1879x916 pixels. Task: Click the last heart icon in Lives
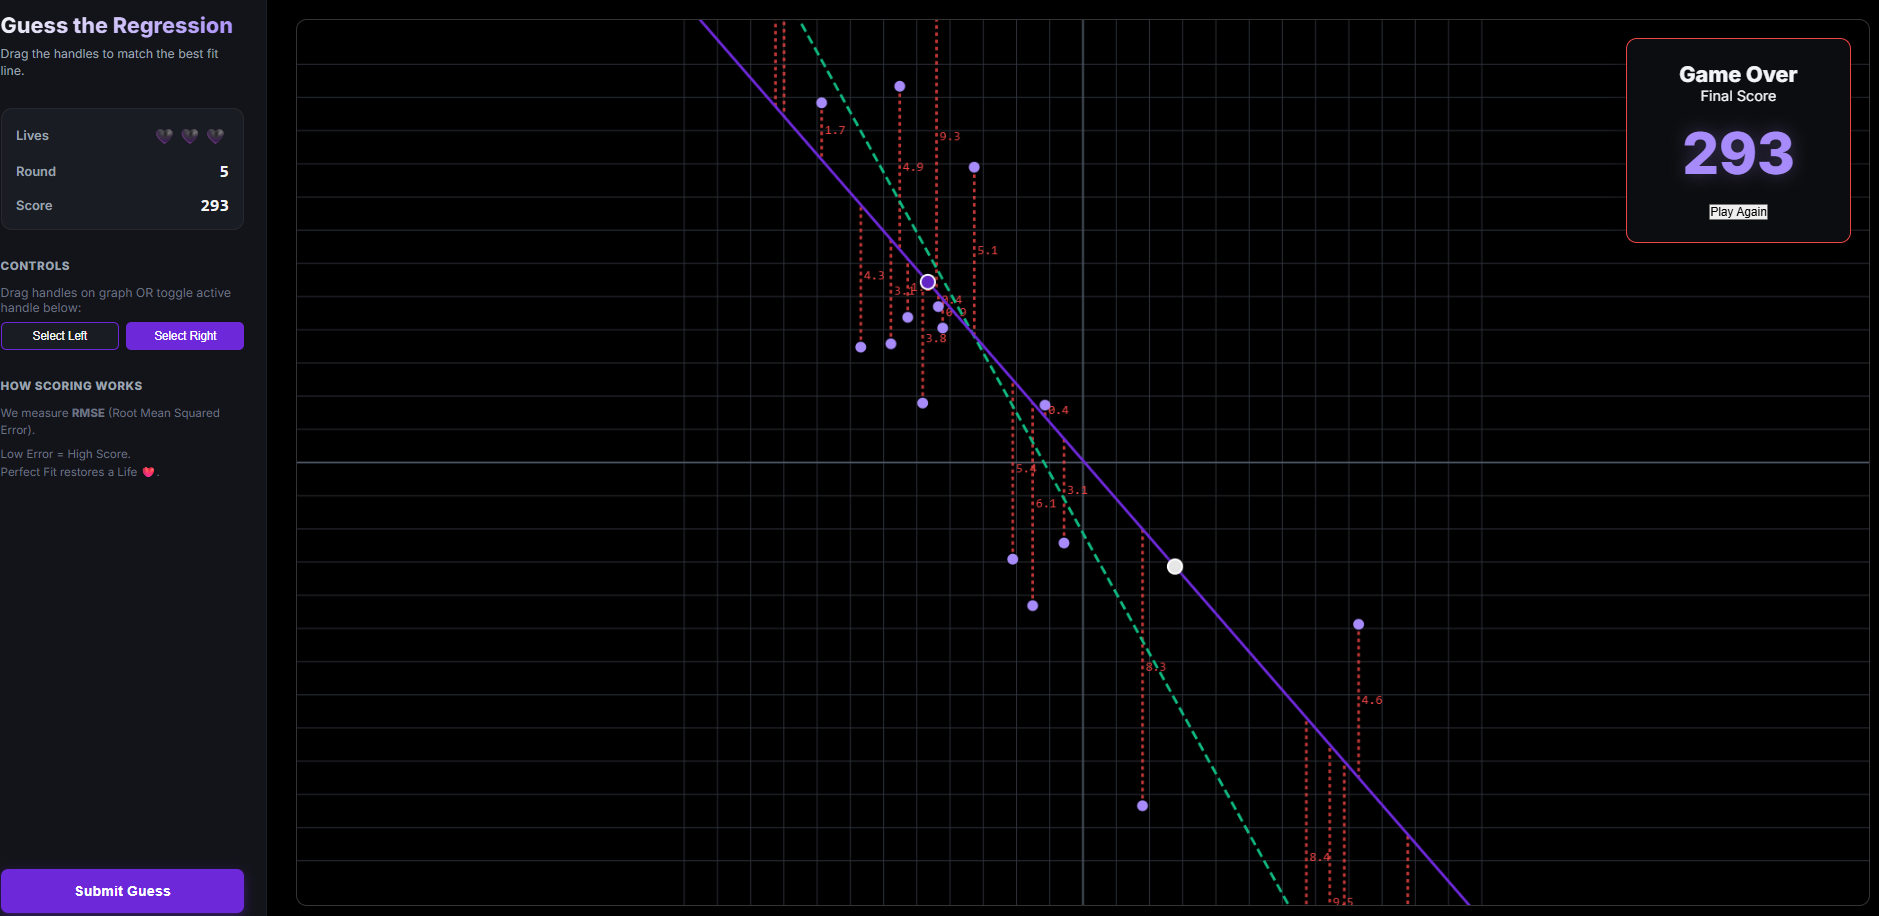click(x=215, y=136)
